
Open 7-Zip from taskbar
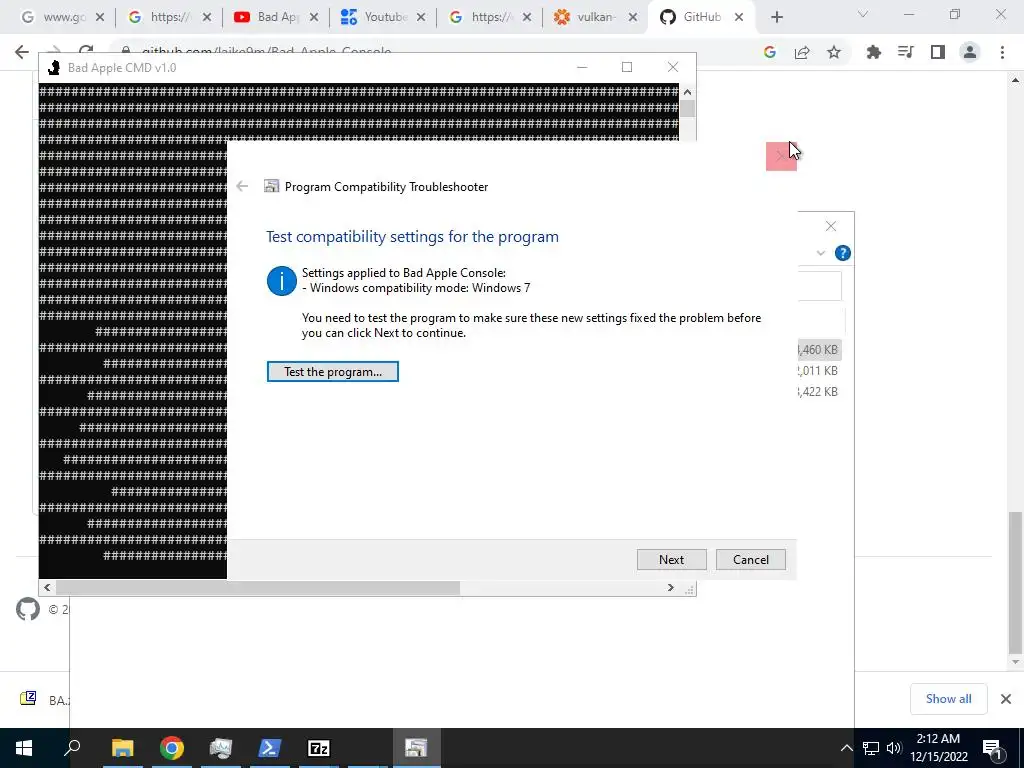(319, 748)
